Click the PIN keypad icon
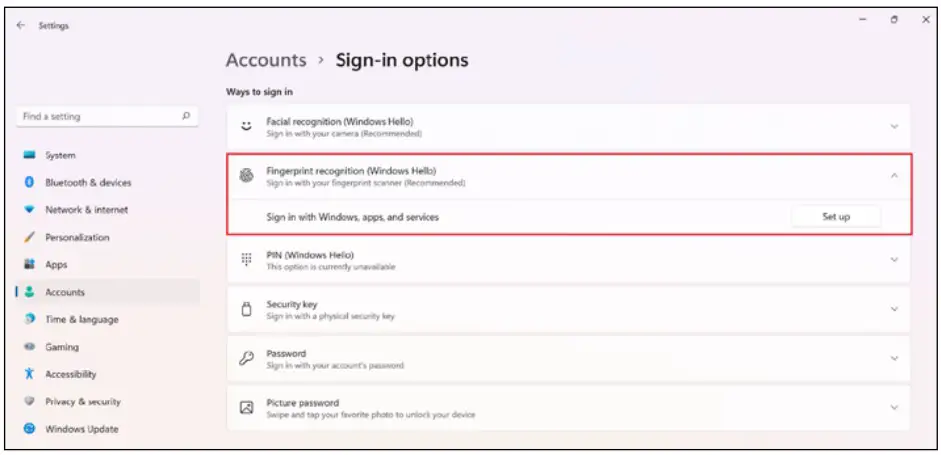The height and width of the screenshot is (455, 941). pyautogui.click(x=246, y=260)
